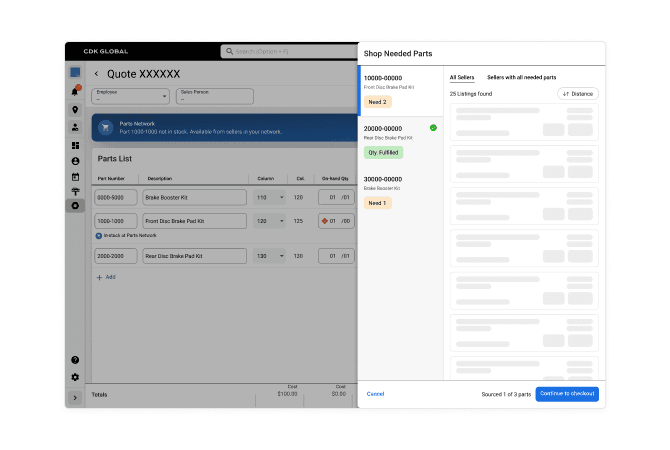This screenshot has height=450, width=670.
Task: Open the Employee dropdown
Action: tap(130, 96)
